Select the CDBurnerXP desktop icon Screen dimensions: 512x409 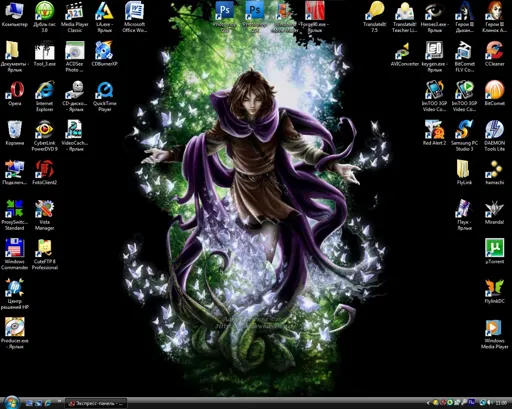104,53
